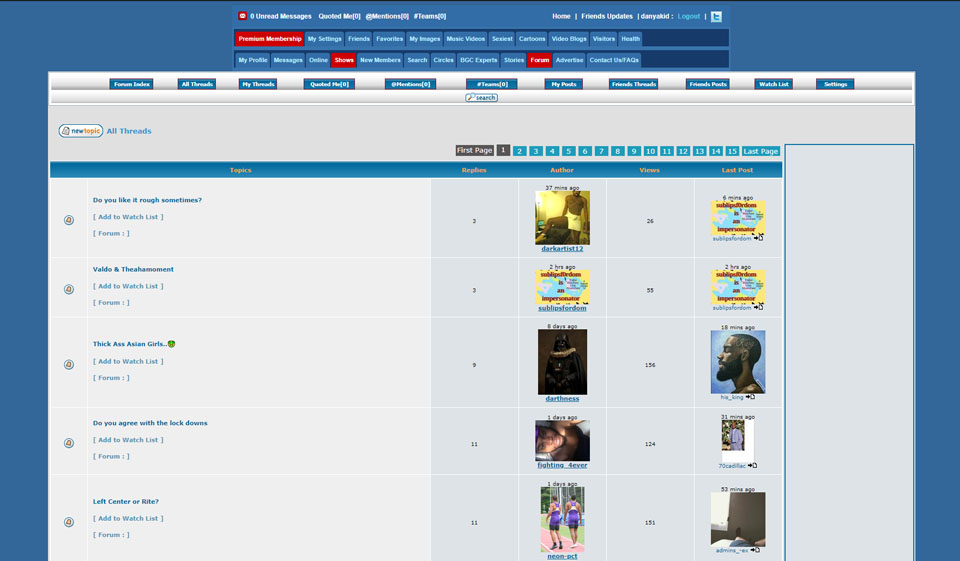Open the Twitter icon in header
The width and height of the screenshot is (960, 561).
tap(716, 17)
